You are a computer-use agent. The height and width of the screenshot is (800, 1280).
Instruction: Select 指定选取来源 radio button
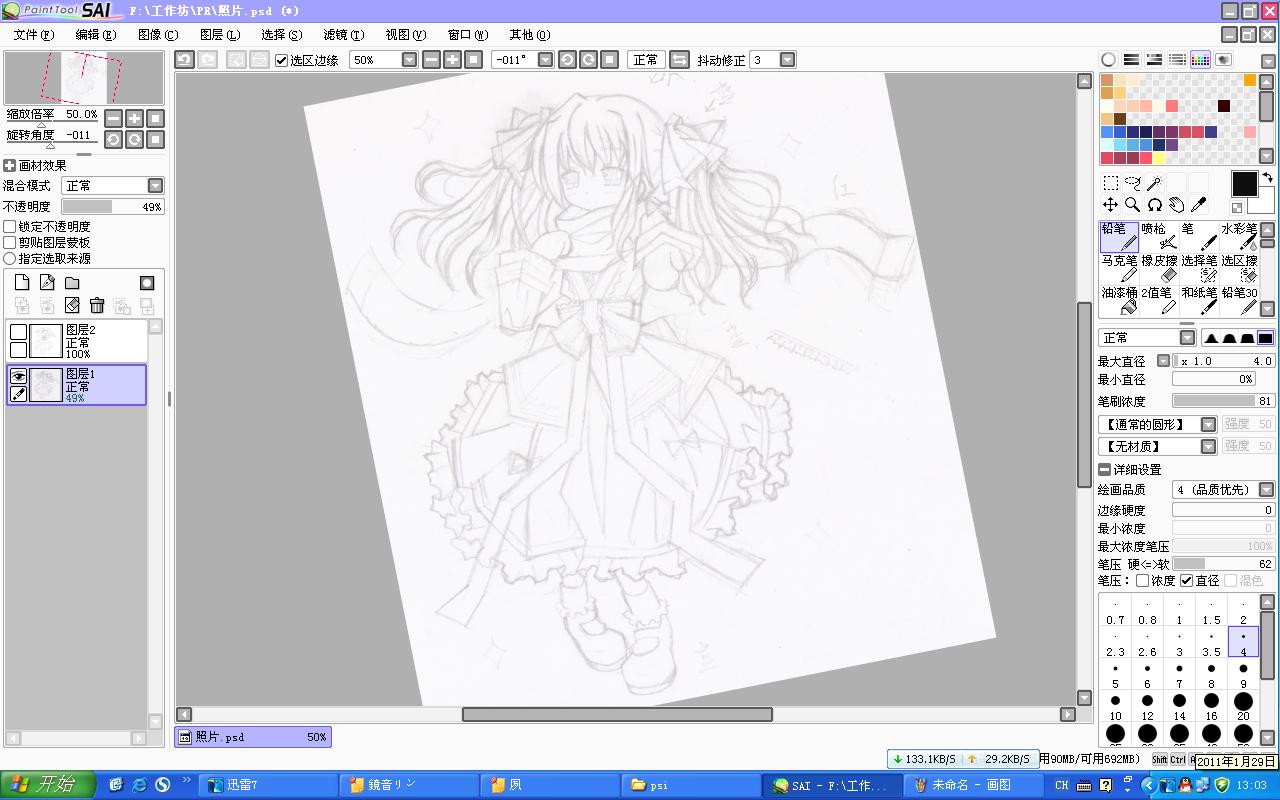tap(10, 258)
